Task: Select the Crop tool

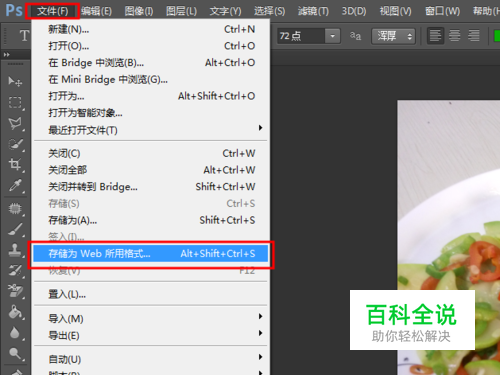Action: click(15, 164)
